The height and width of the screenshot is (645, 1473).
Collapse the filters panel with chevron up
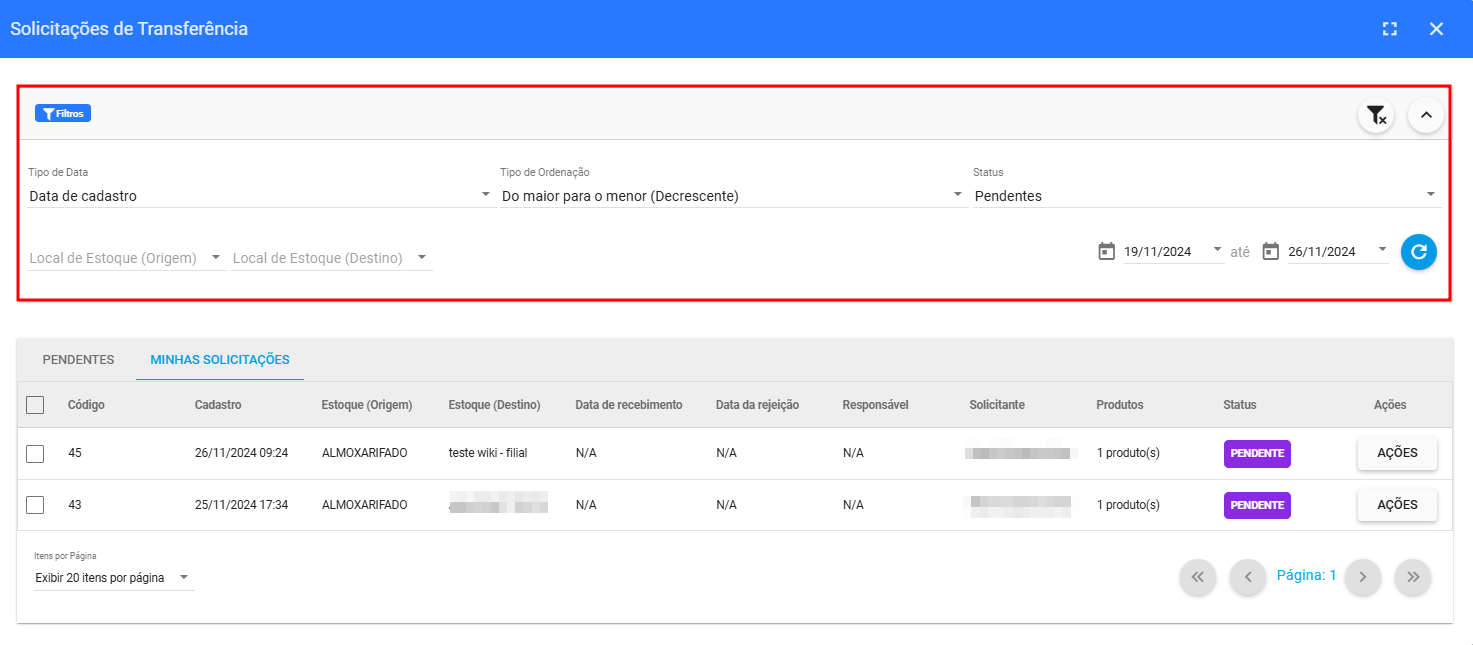pyautogui.click(x=1426, y=115)
